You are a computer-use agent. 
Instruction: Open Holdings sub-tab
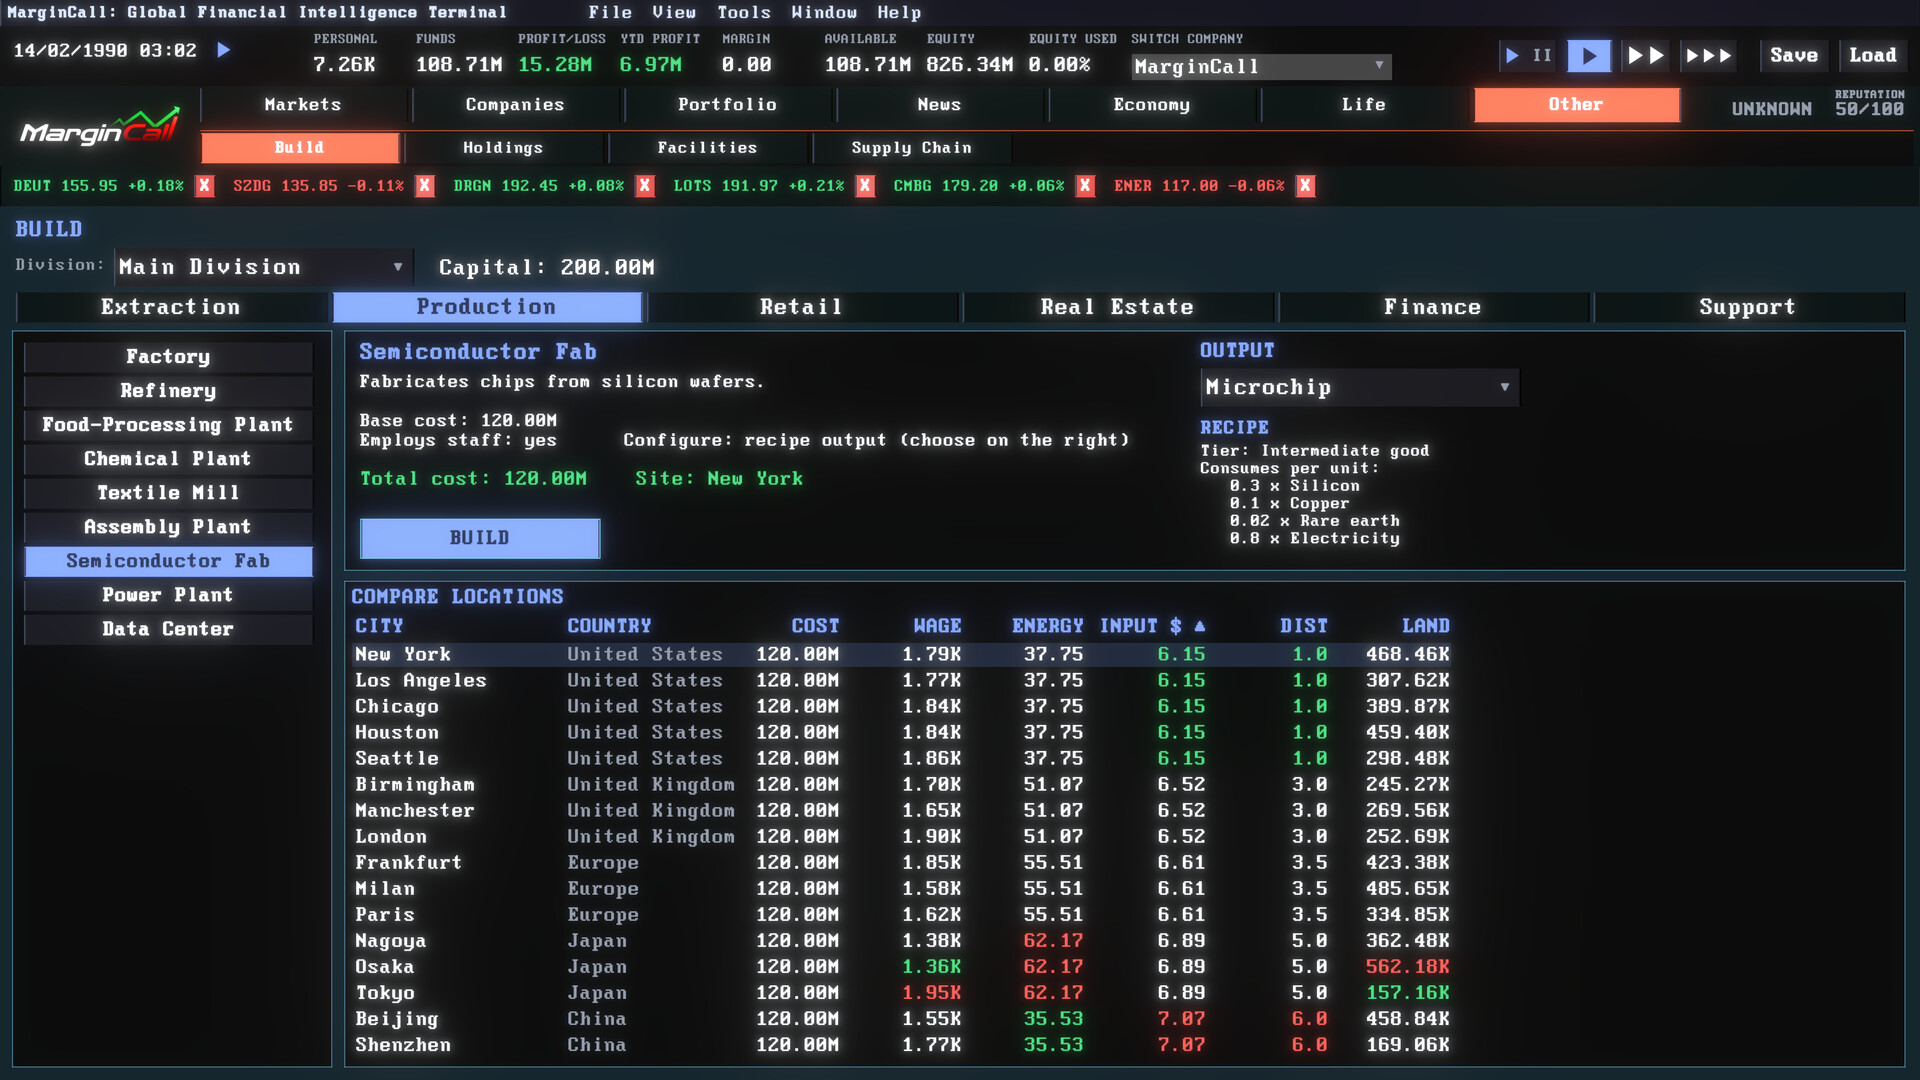click(x=503, y=148)
